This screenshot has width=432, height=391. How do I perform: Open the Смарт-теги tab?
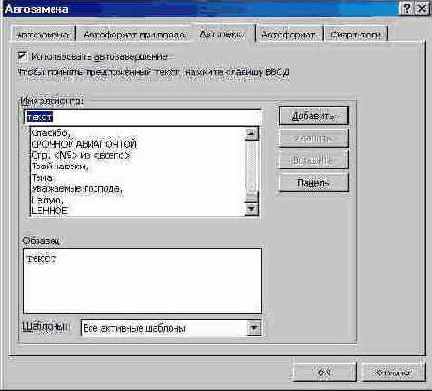[x=355, y=34]
